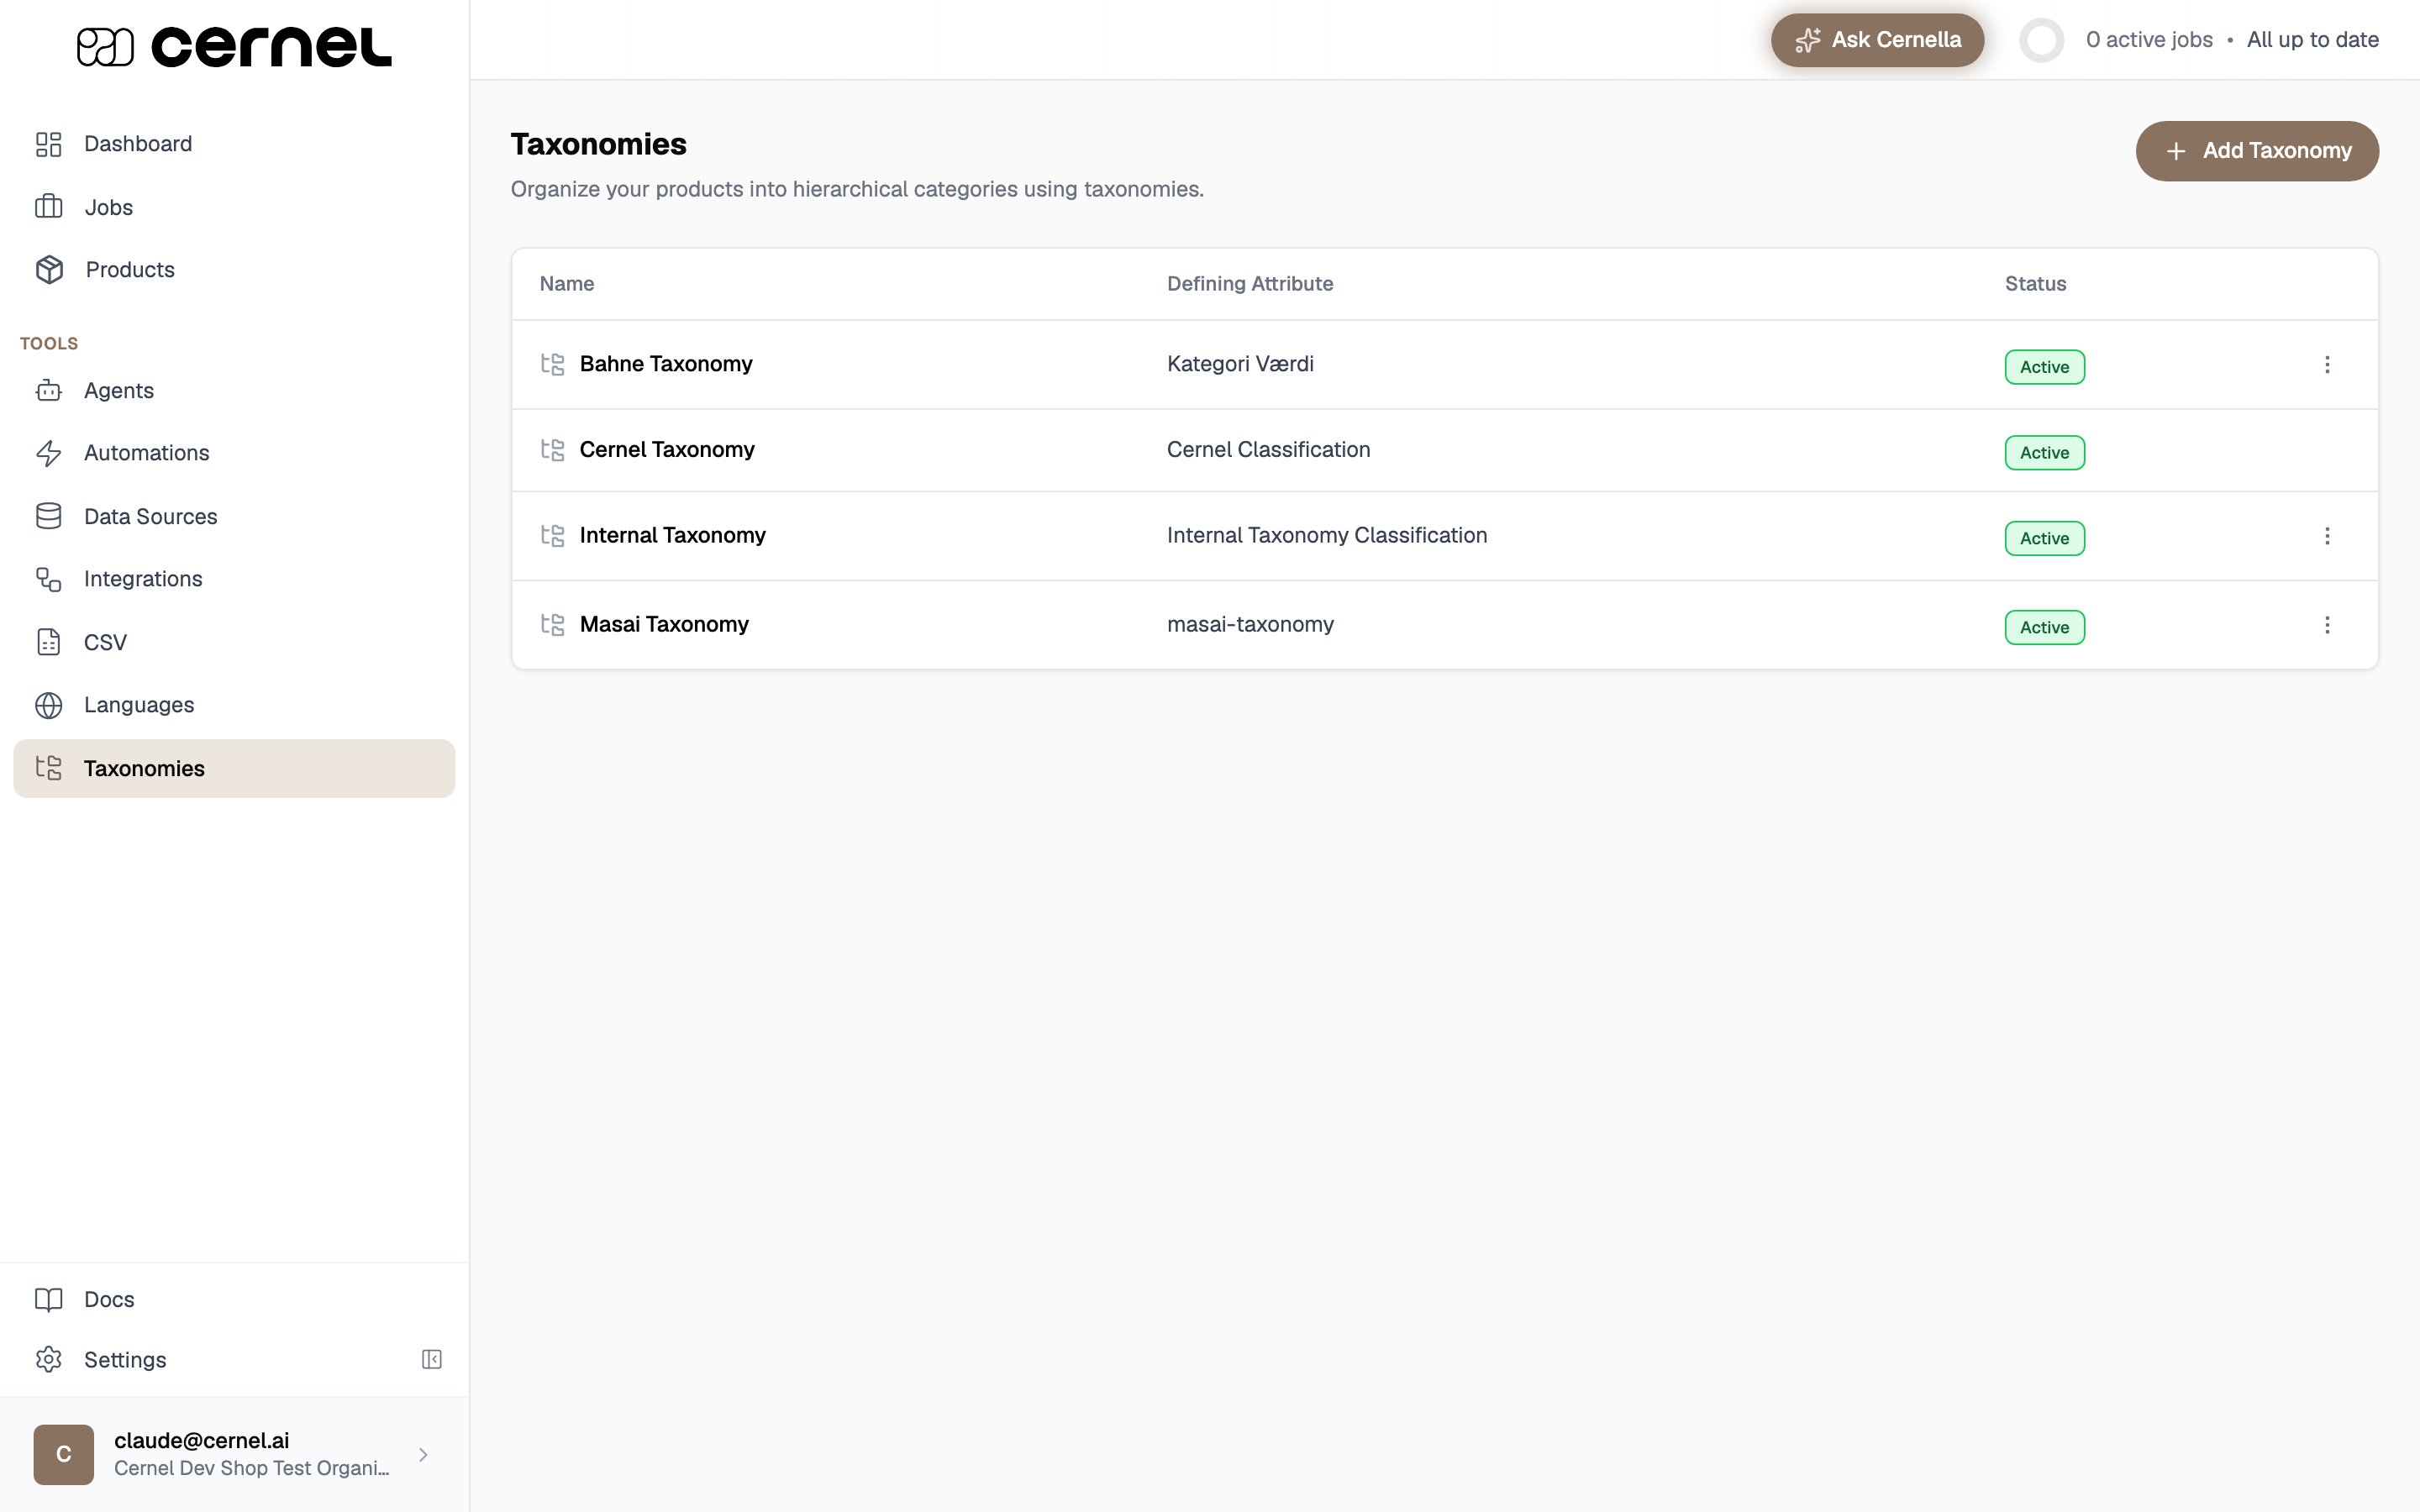Open the Agents tool
This screenshot has width=2420, height=1512.
pyautogui.click(x=234, y=391)
